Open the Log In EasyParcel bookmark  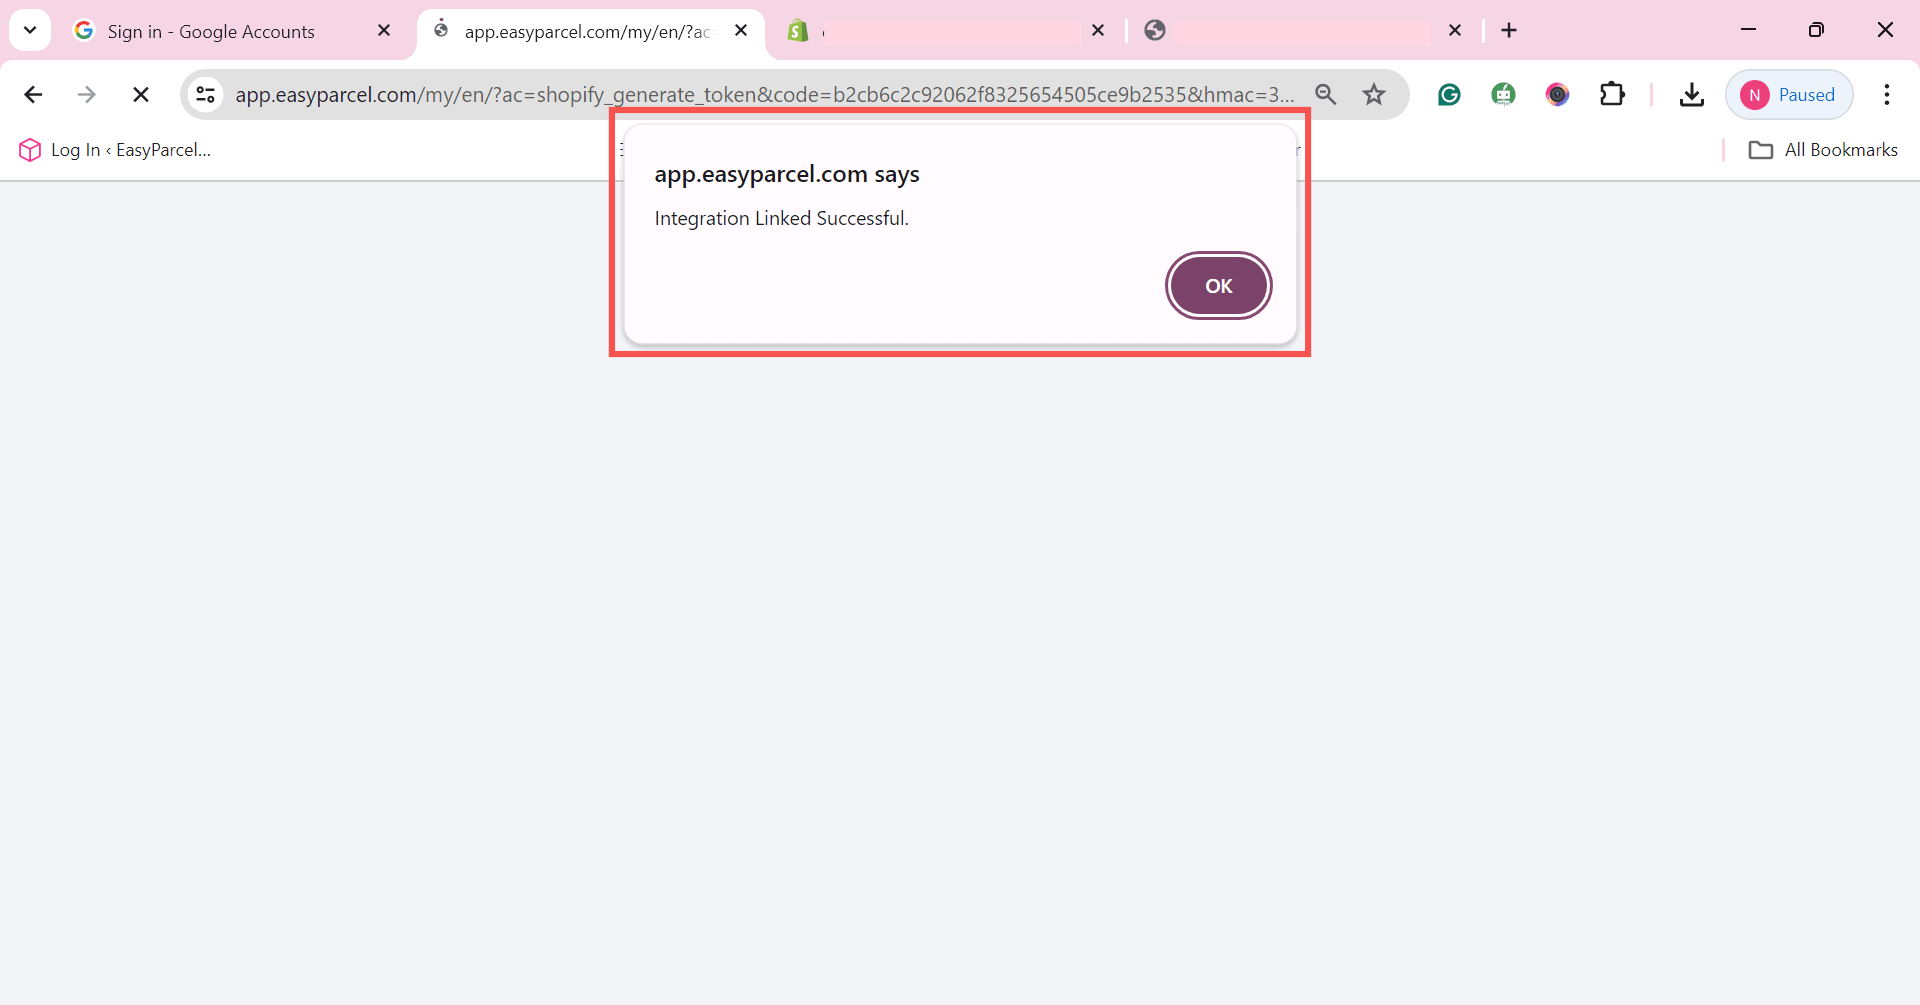(113, 150)
